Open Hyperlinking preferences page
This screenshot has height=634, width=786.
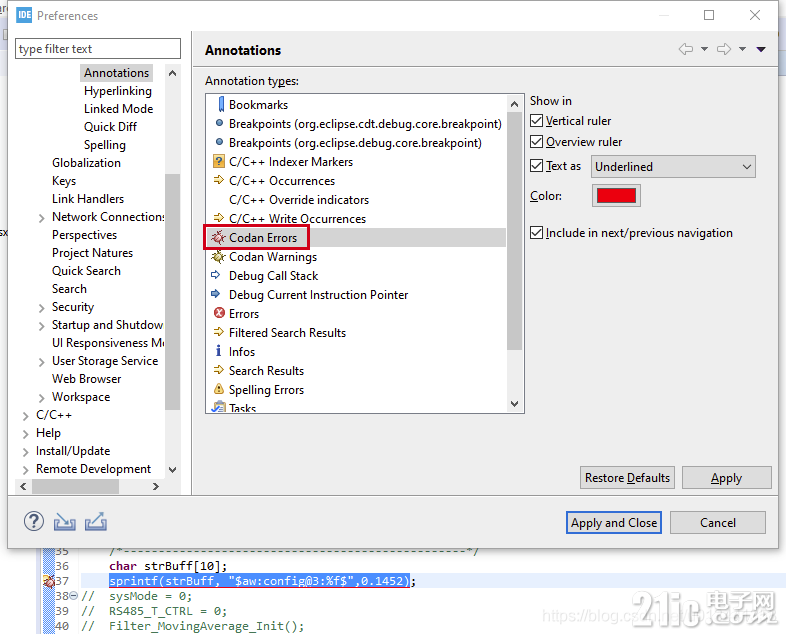[118, 91]
